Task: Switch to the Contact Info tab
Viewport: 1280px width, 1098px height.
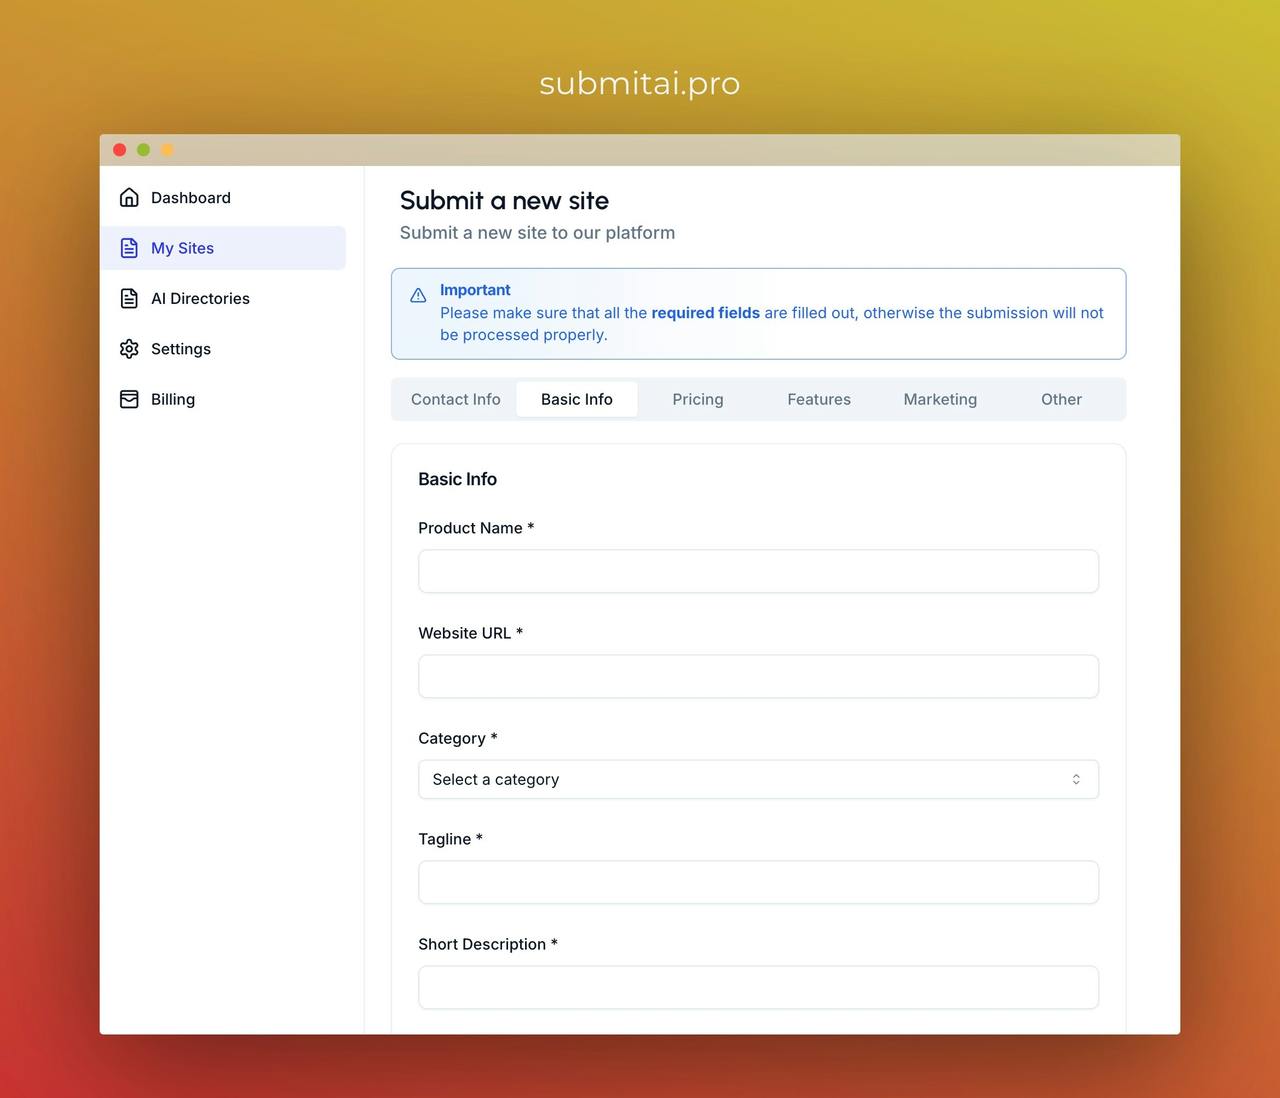Action: pyautogui.click(x=456, y=399)
